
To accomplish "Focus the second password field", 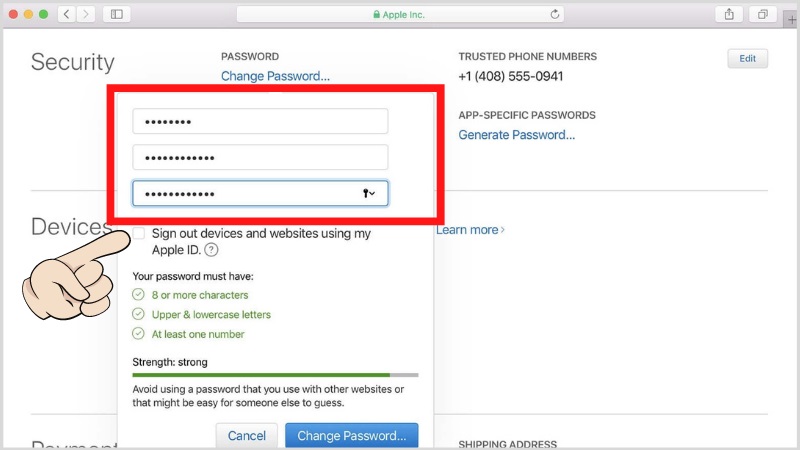I will (260, 157).
